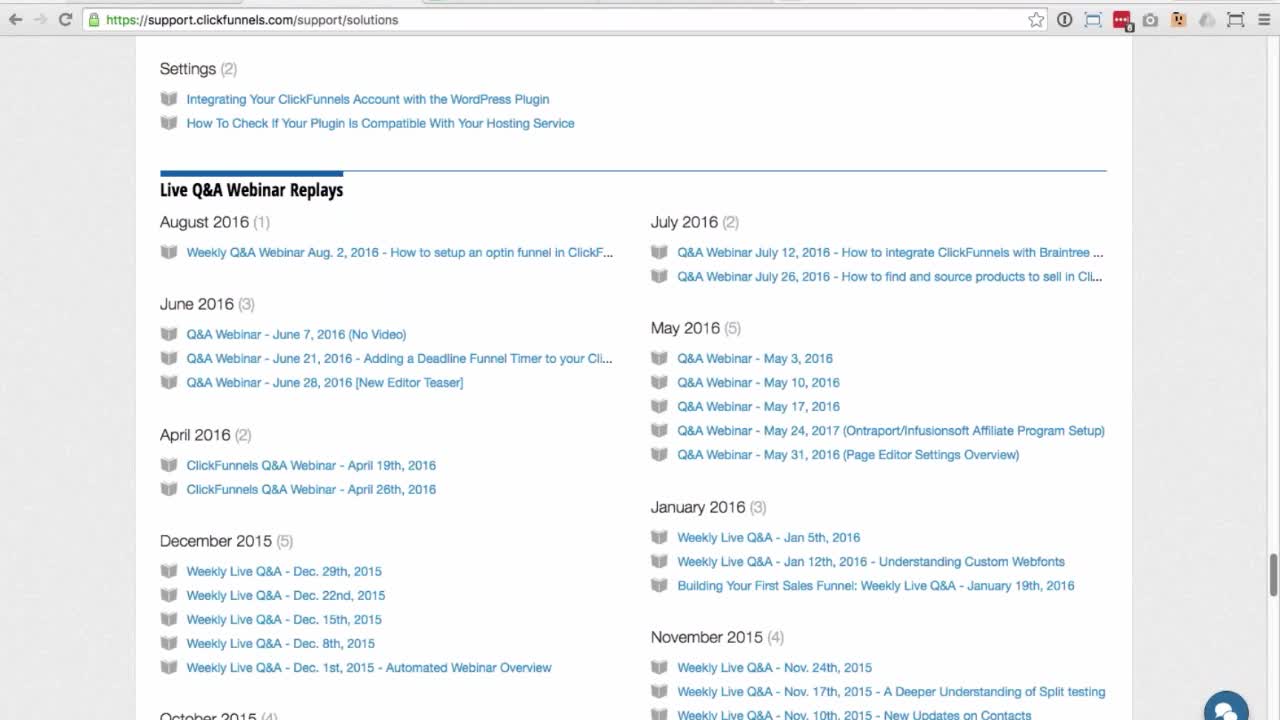Open the red LastPass extension icon
This screenshot has width=1280, height=720.
pos(1122,20)
